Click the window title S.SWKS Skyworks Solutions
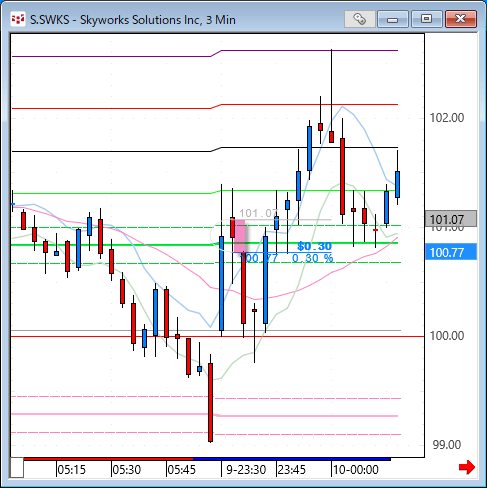 (133, 20)
